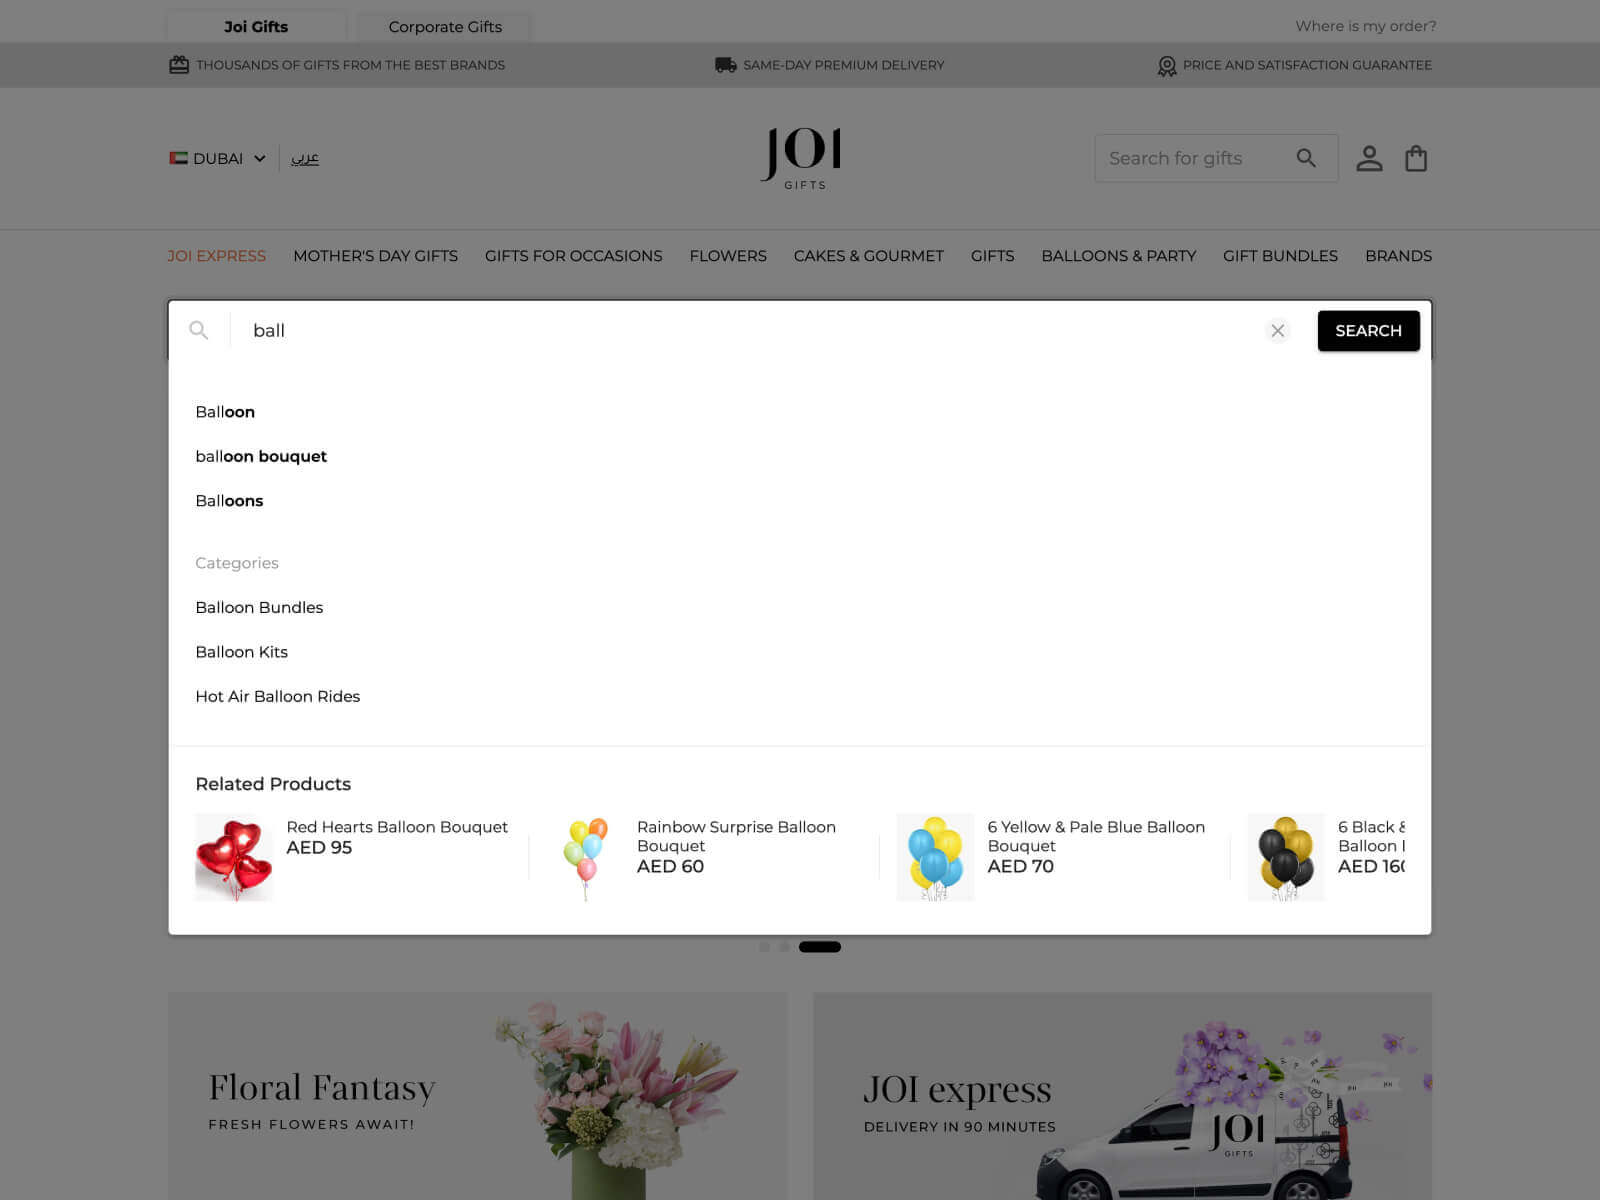This screenshot has width=1600, height=1200.
Task: Switch to the Corporate Gifts tab
Action: click(444, 26)
